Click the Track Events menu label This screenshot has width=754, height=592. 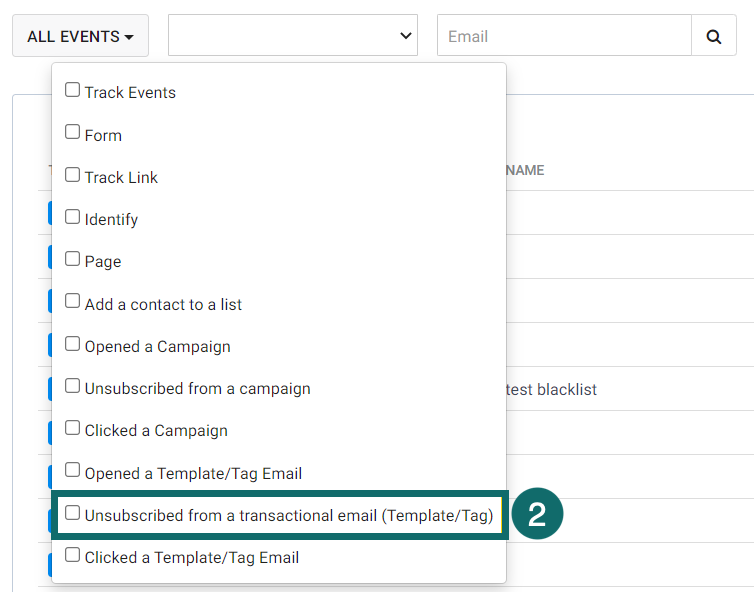pos(130,93)
